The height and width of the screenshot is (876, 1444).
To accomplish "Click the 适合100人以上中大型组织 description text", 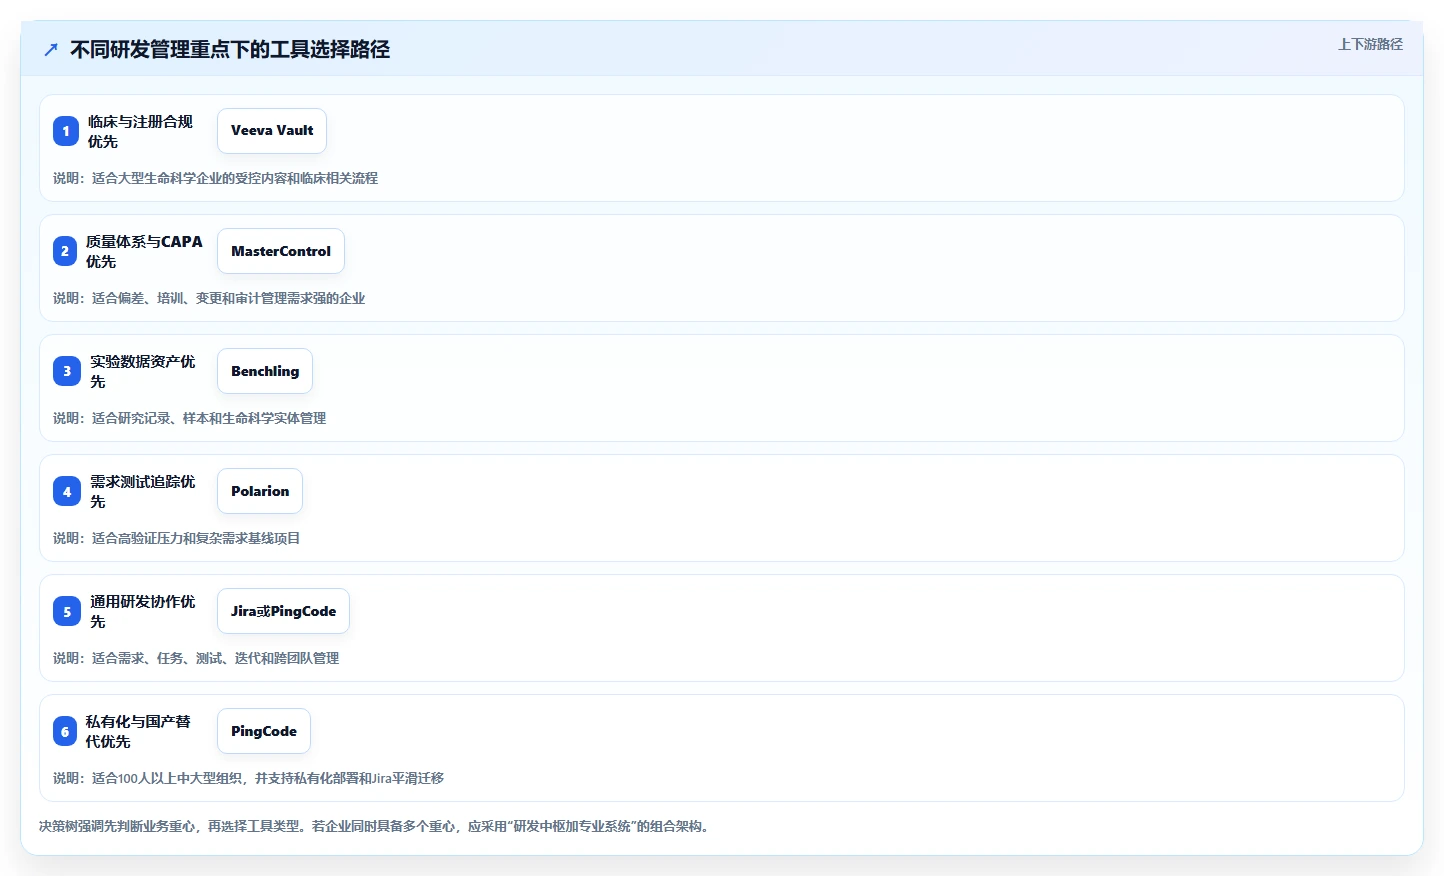I will pyautogui.click(x=248, y=778).
